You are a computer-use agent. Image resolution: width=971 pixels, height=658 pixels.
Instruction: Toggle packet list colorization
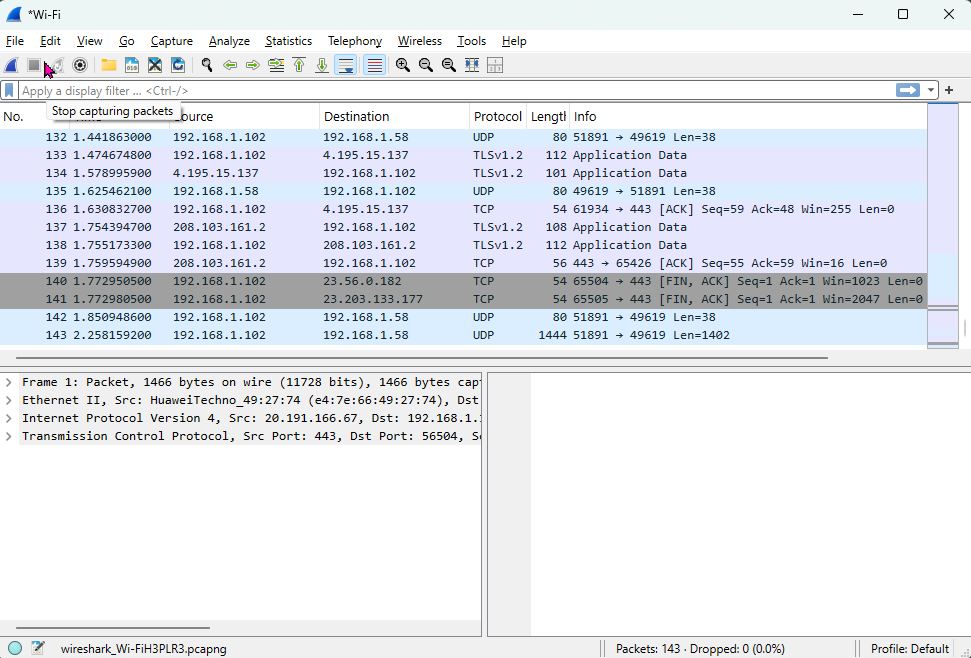[375, 65]
